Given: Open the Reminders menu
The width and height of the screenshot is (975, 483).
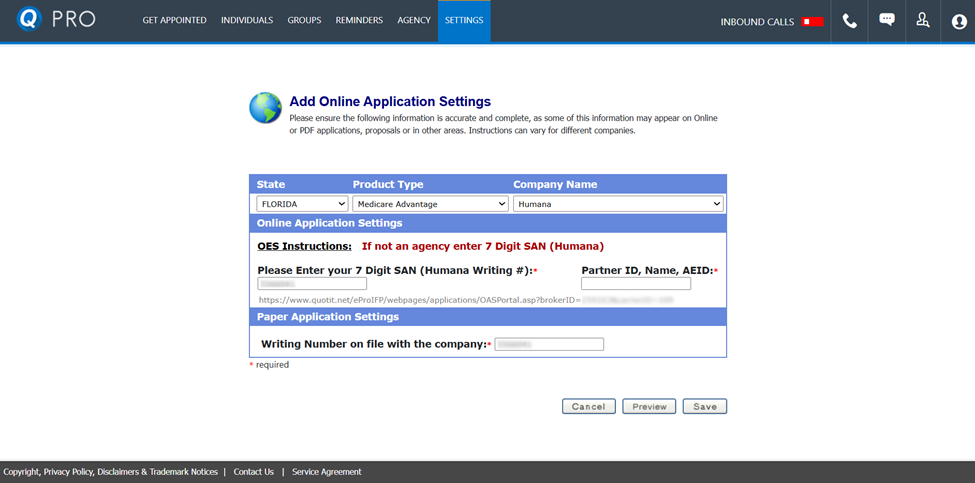Looking at the screenshot, I should click(x=359, y=21).
